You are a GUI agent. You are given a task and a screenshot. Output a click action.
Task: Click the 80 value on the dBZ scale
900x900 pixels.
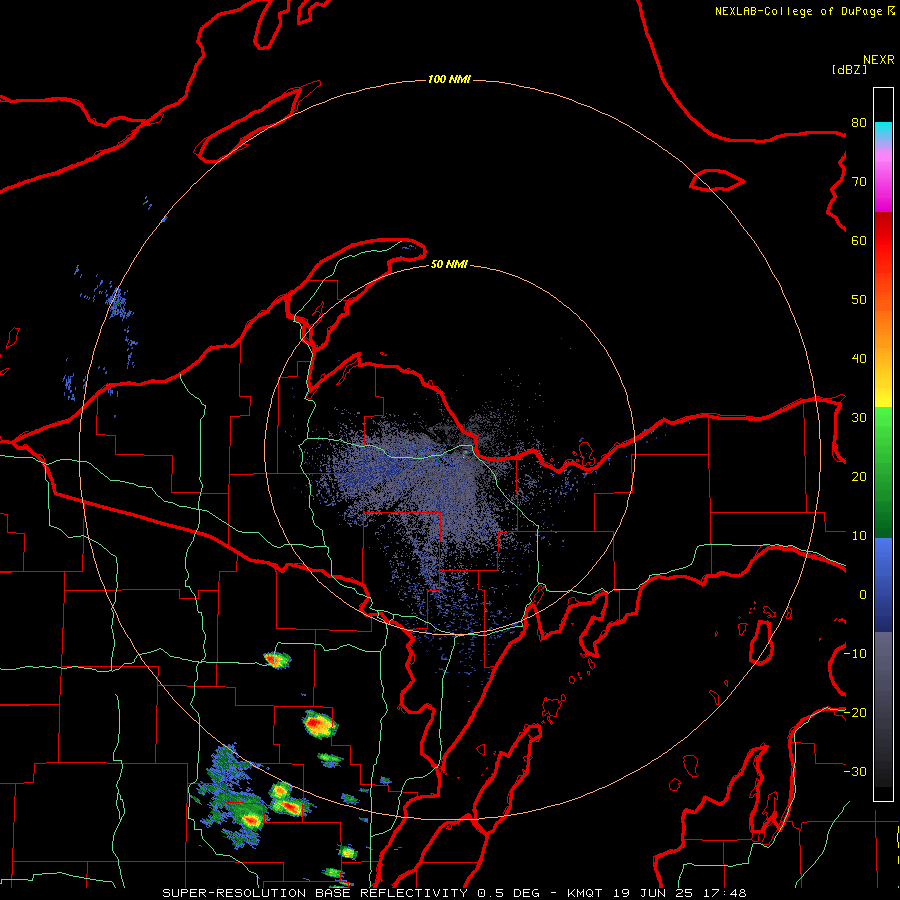point(859,122)
